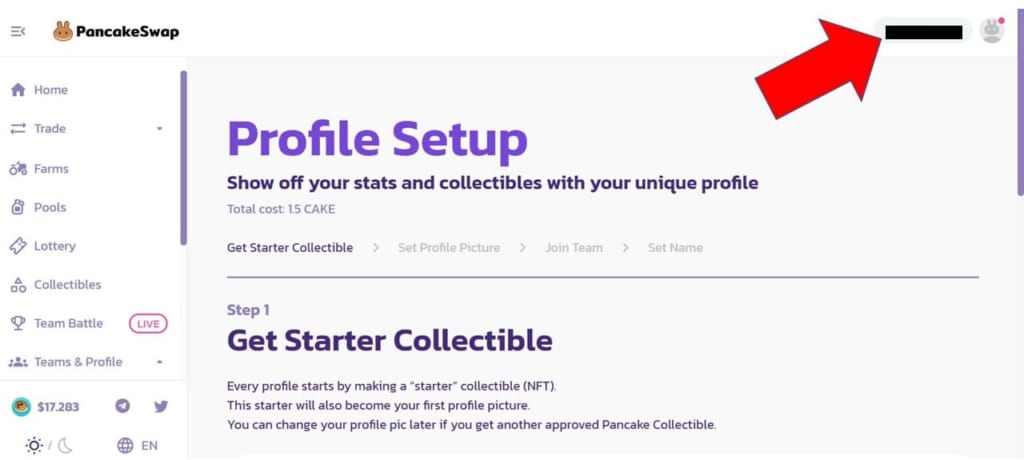The image size is (1024, 460).
Task: Collapse the sidebar with hamburger menu icon
Action: click(18, 31)
